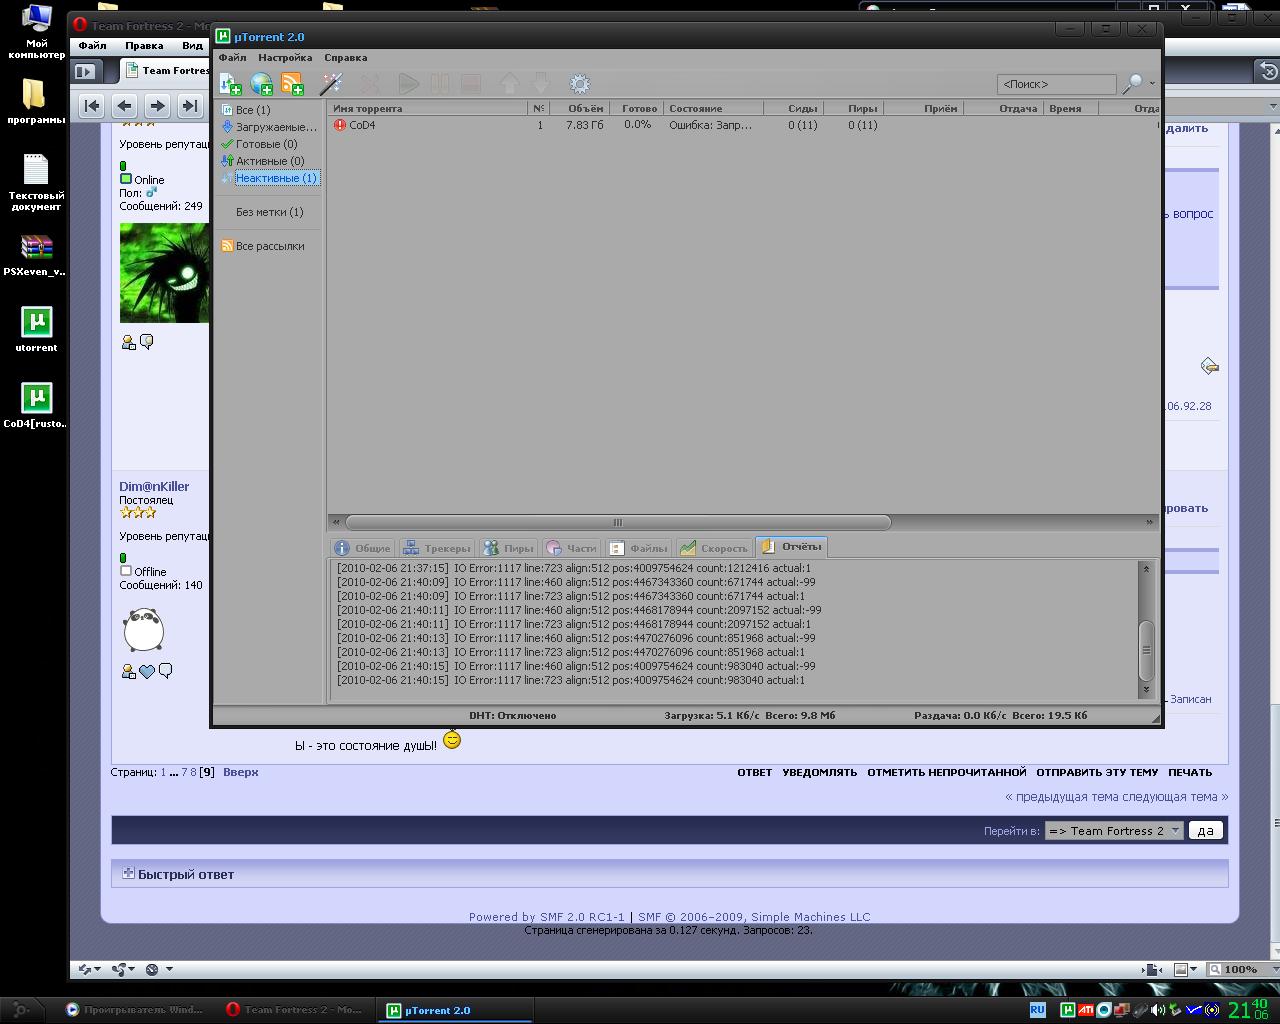Image resolution: width=1280 pixels, height=1024 pixels.
Task: Click the Stop torrent toolbar icon
Action: pos(470,84)
